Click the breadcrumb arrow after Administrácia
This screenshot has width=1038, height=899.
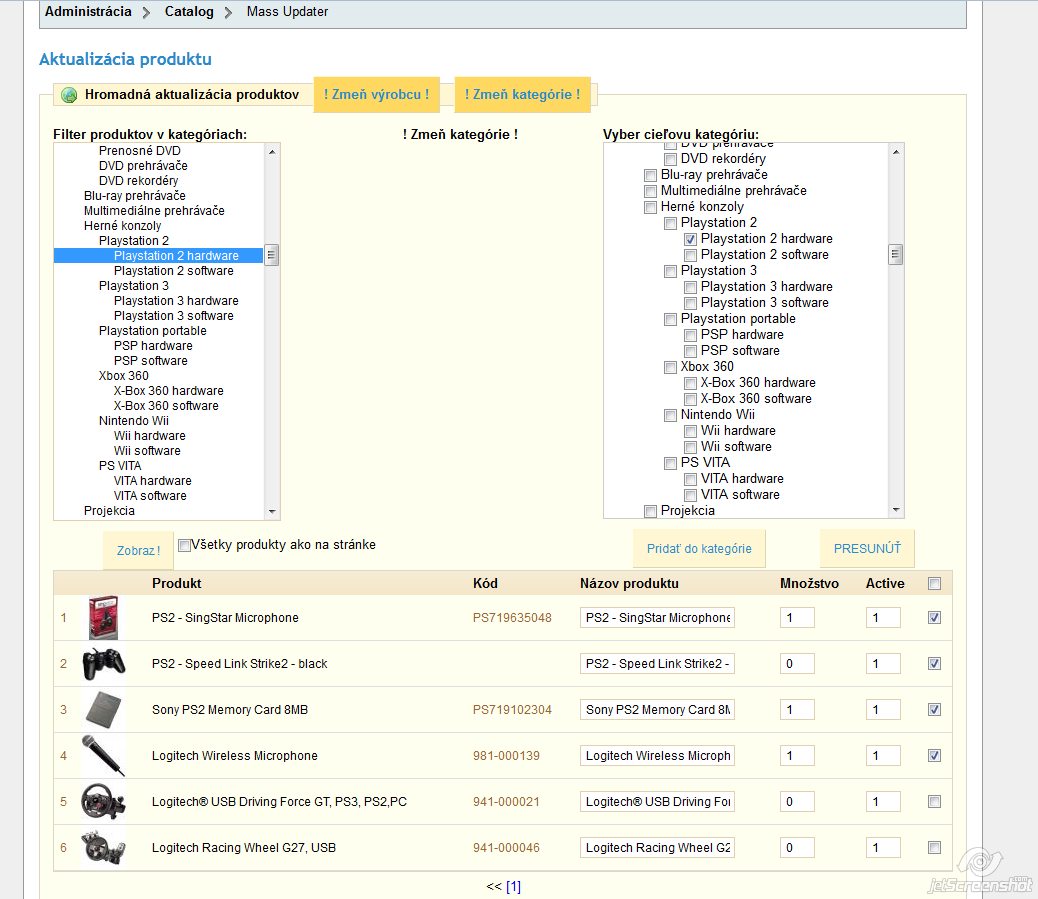[146, 13]
